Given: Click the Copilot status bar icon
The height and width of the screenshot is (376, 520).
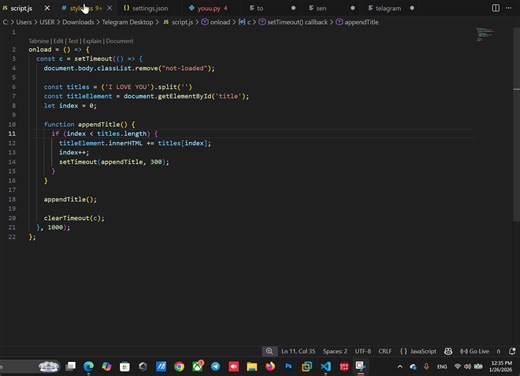Looking at the screenshot, I should (x=448, y=351).
